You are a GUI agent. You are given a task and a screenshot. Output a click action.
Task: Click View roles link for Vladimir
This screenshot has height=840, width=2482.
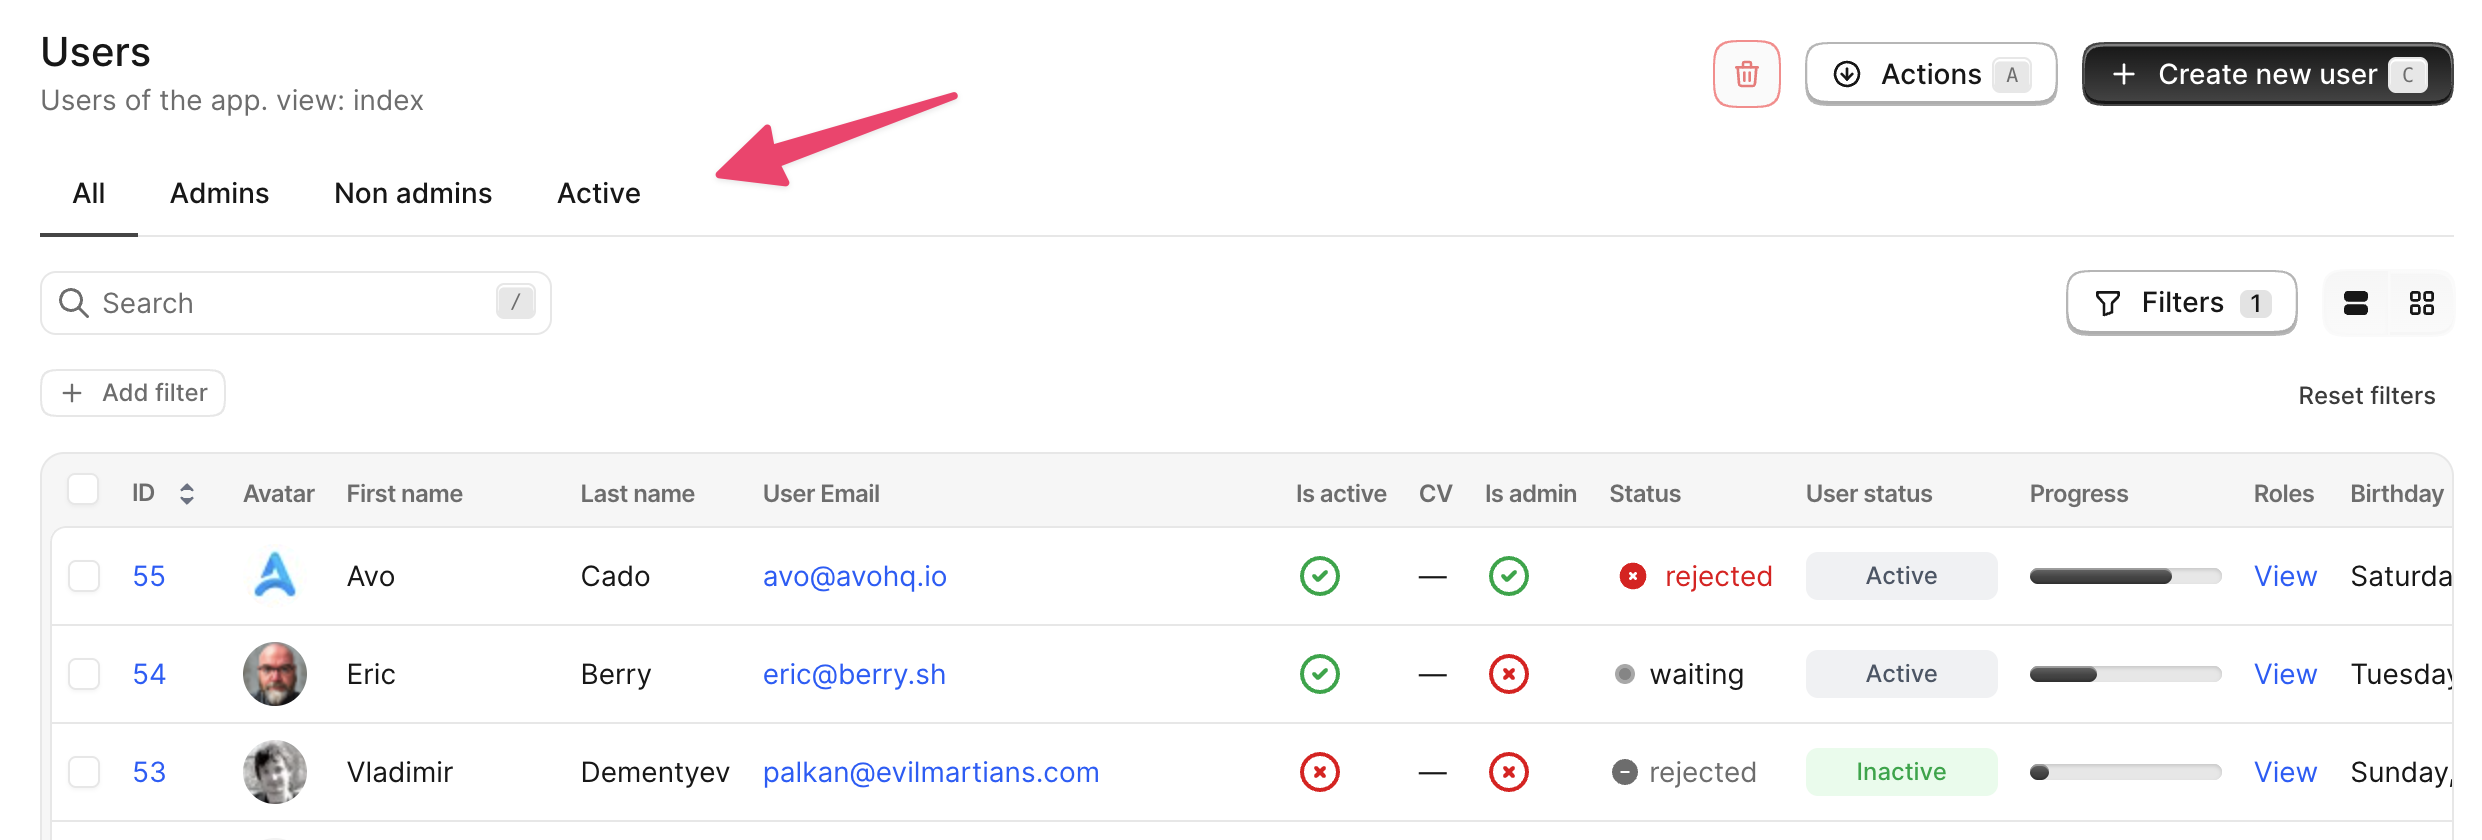click(x=2285, y=772)
